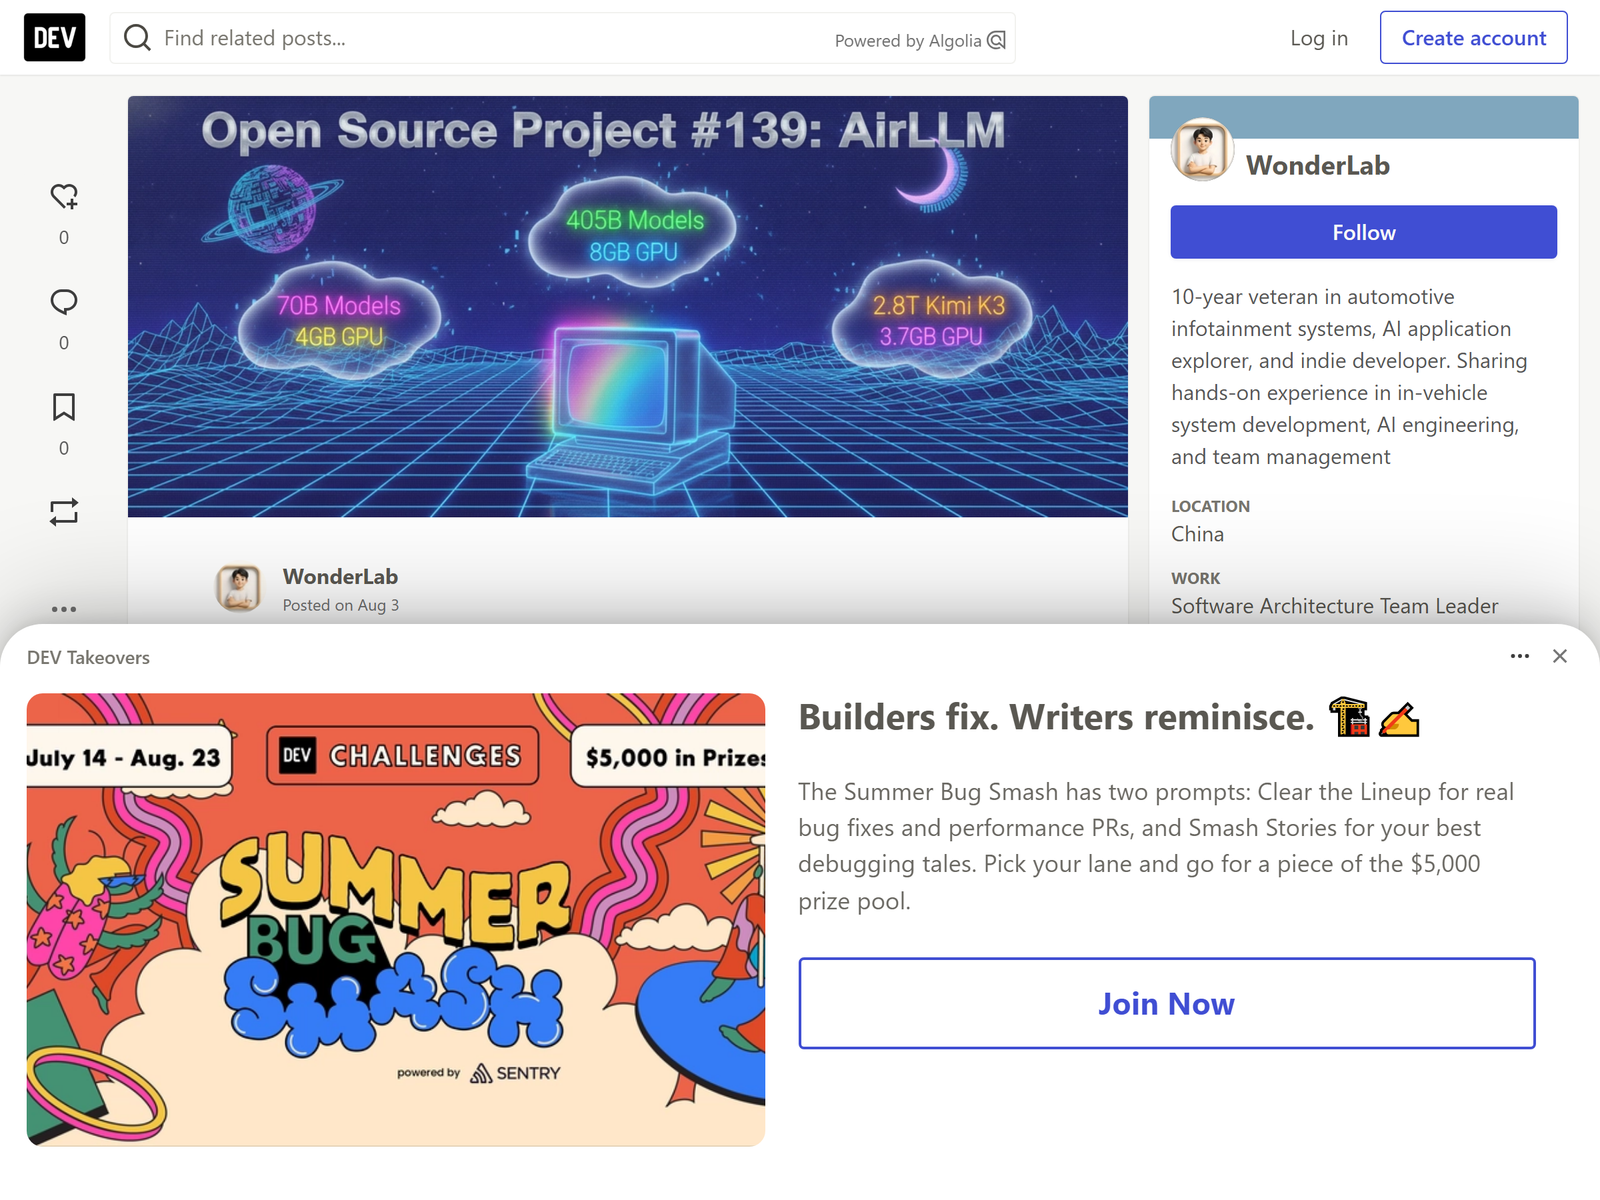1600x1200 pixels.
Task: Click the Log in link
Action: [1319, 38]
